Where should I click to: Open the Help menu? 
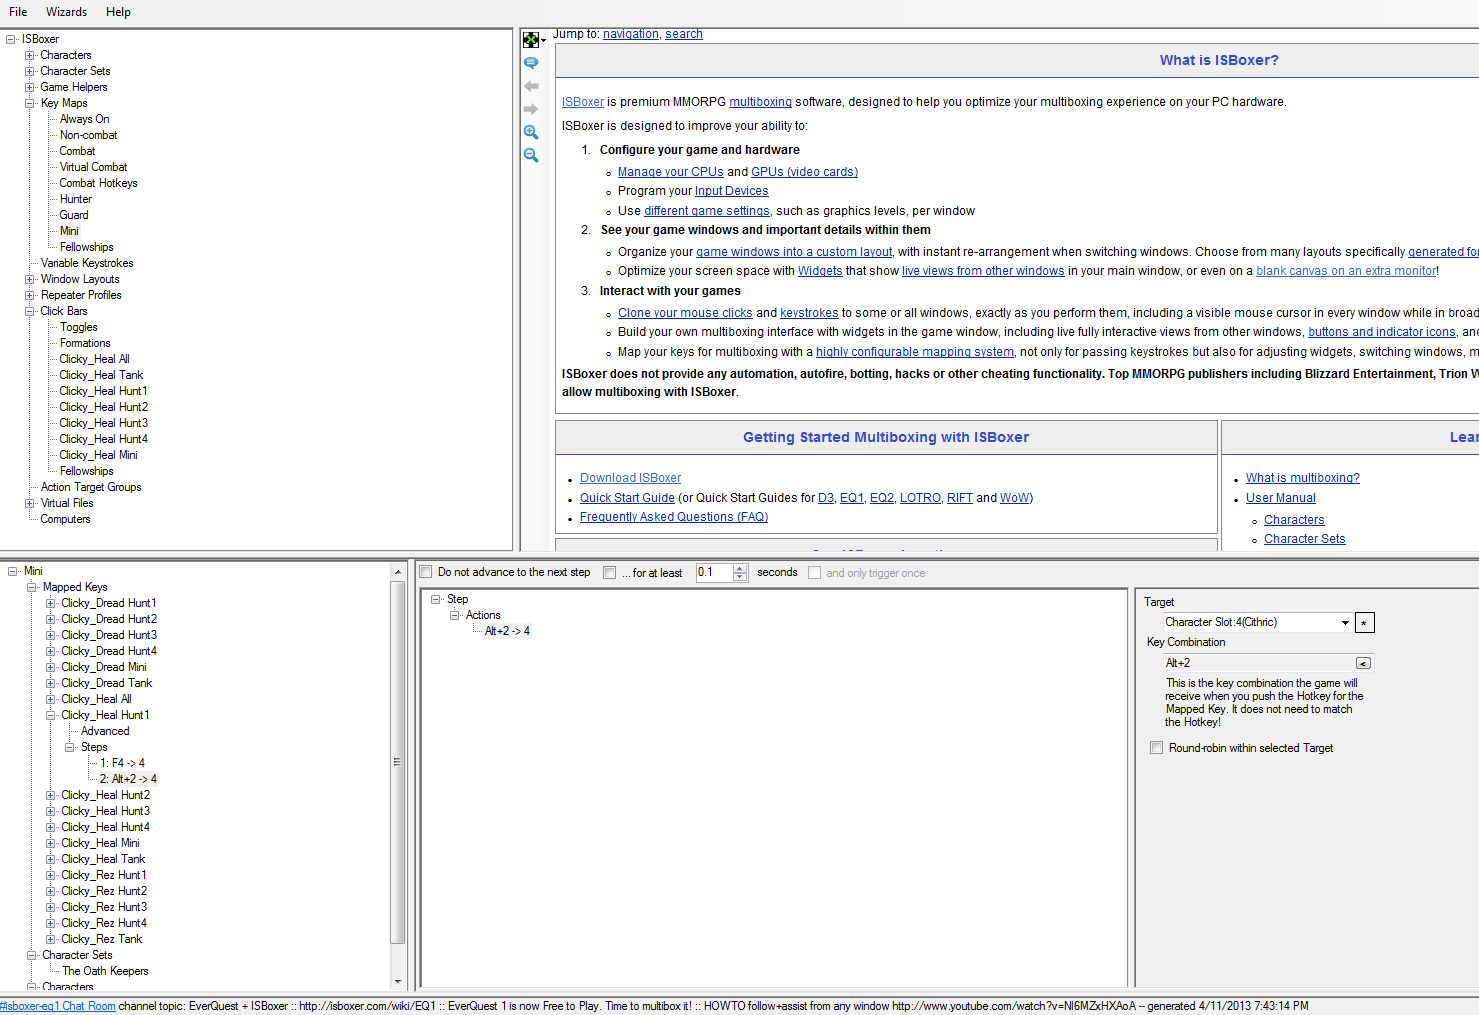point(118,12)
